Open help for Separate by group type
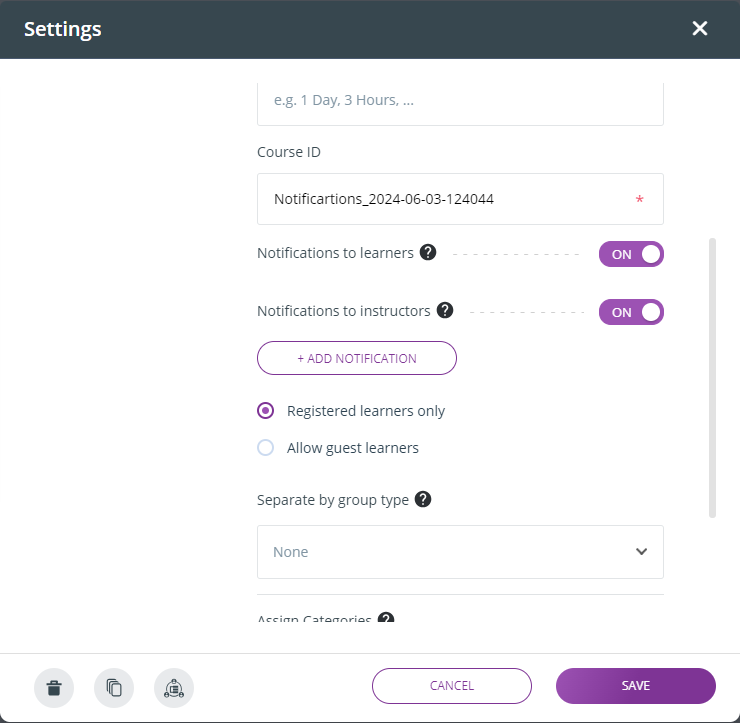This screenshot has width=740, height=723. (x=423, y=499)
